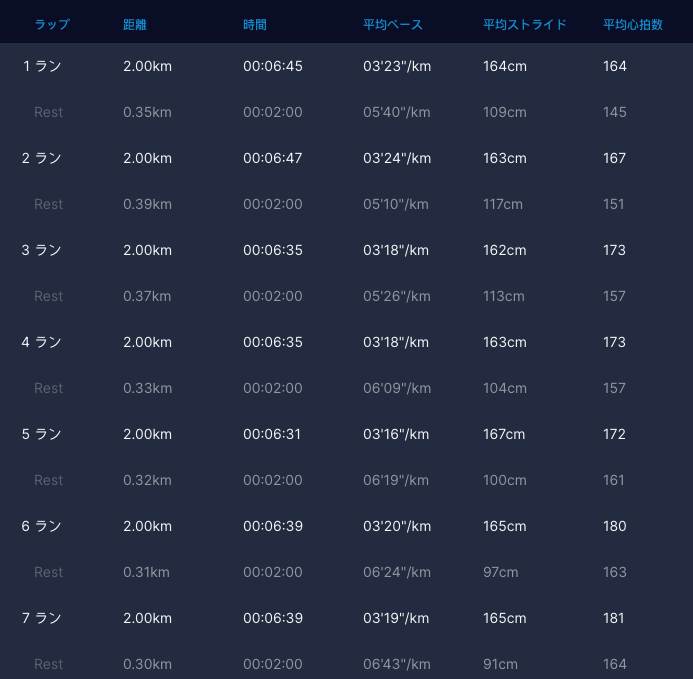Click the 平均ストライド column header
This screenshot has height=679, width=693.
coord(524,24)
